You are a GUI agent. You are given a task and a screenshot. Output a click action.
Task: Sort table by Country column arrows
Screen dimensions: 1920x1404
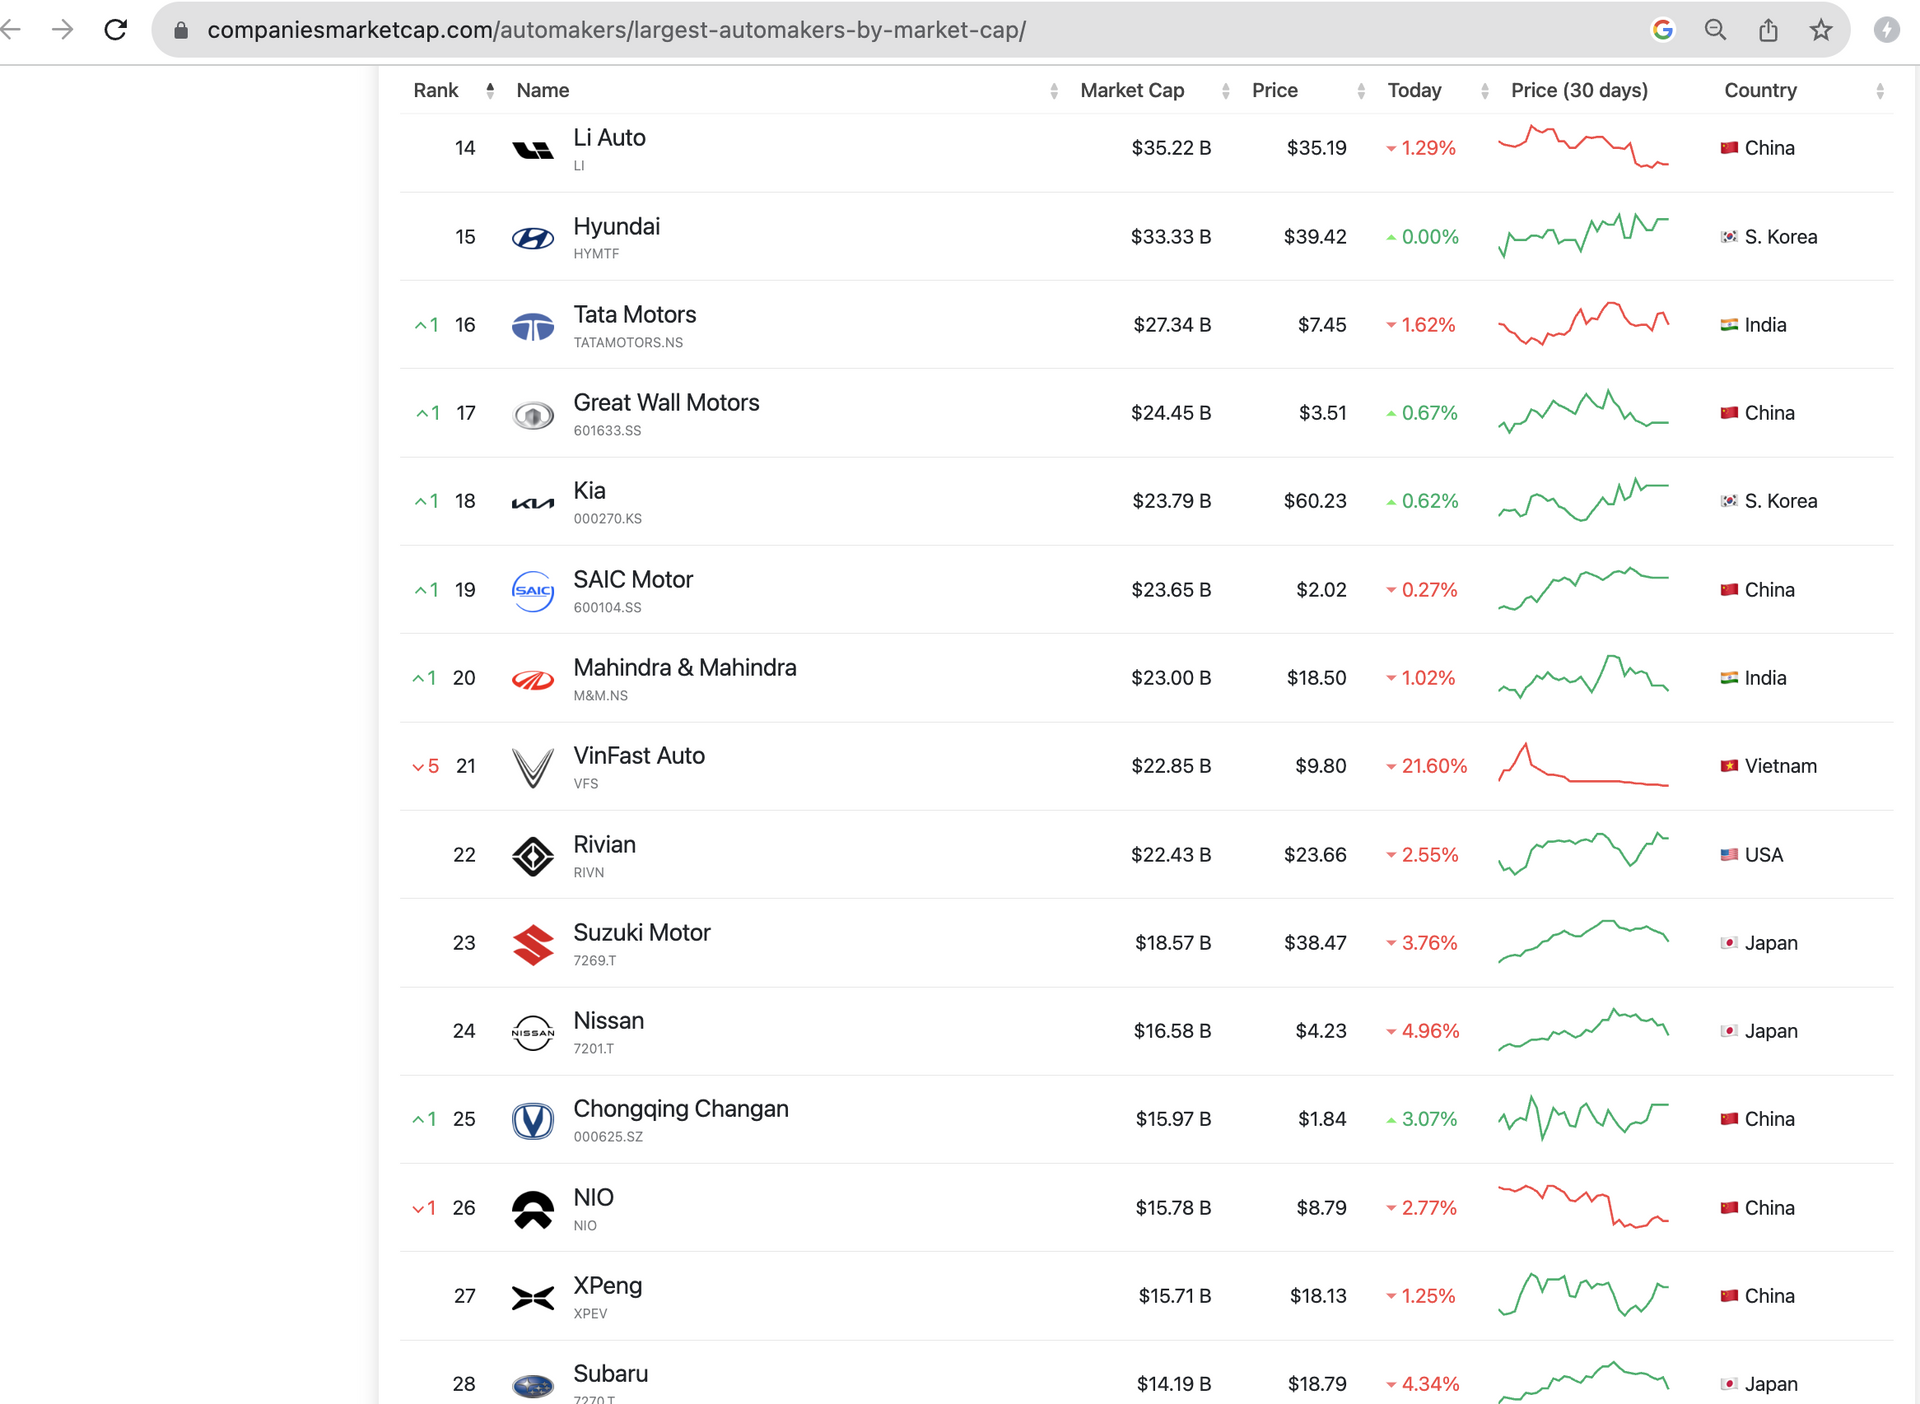(x=1880, y=91)
